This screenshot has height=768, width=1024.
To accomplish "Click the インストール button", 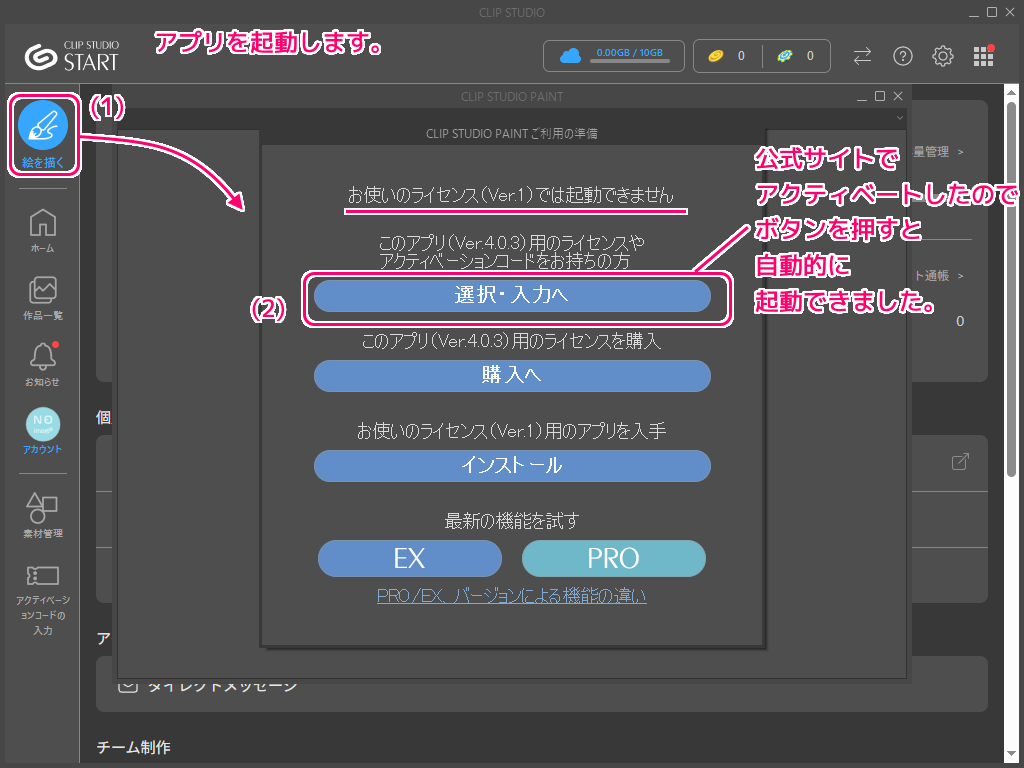I will tap(512, 466).
